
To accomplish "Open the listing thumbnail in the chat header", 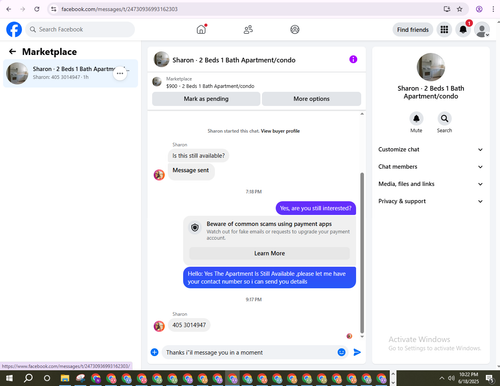I will (161, 59).
